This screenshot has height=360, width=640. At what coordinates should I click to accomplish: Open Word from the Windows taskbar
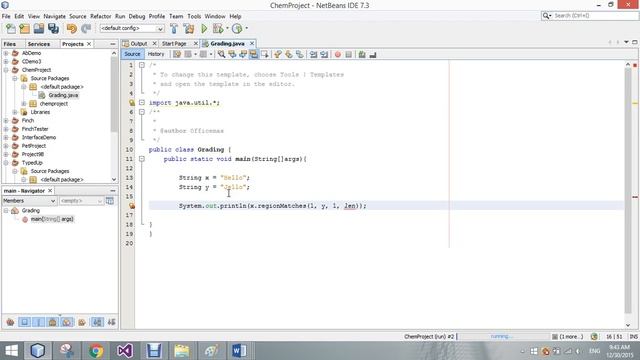coord(240,351)
